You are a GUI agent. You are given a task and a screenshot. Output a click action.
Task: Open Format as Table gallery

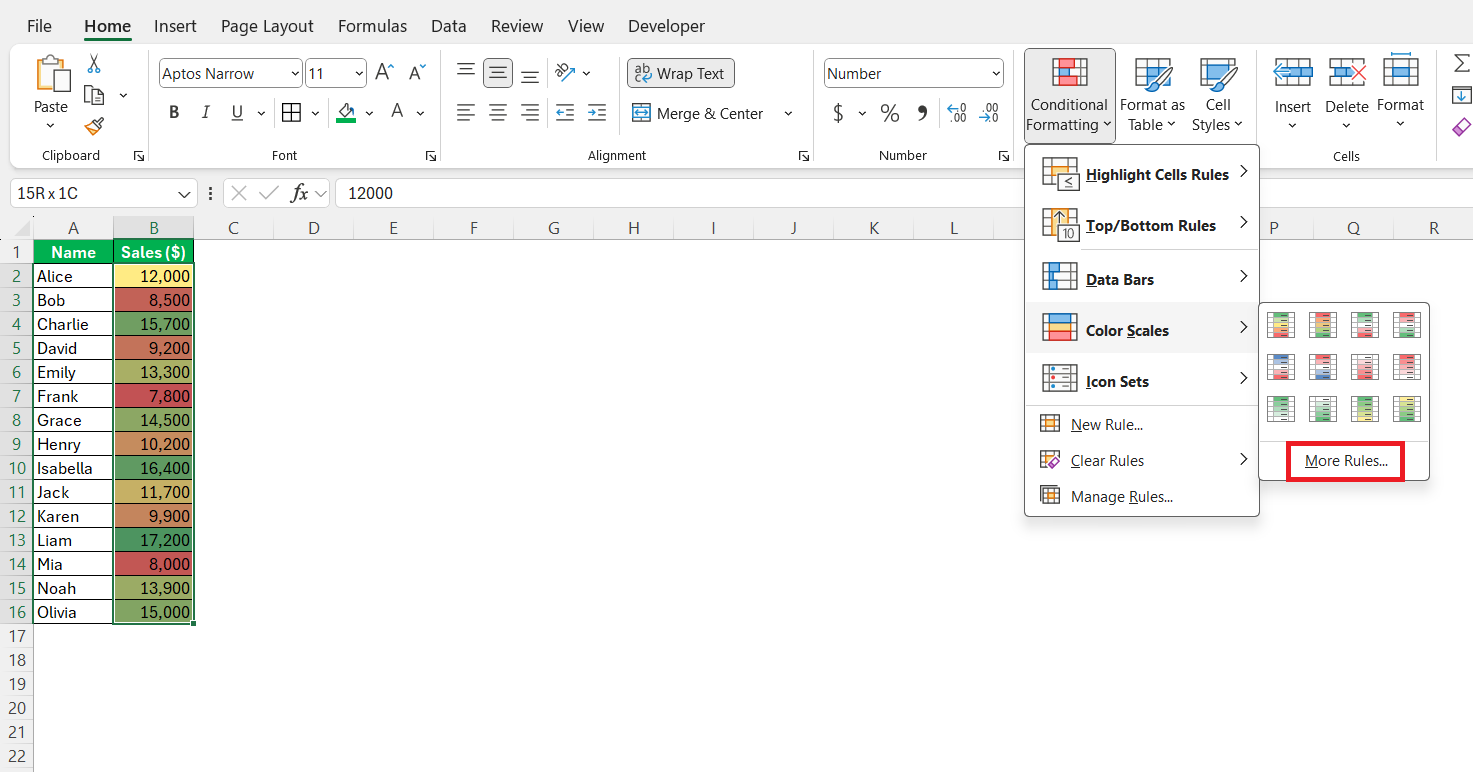click(1152, 95)
